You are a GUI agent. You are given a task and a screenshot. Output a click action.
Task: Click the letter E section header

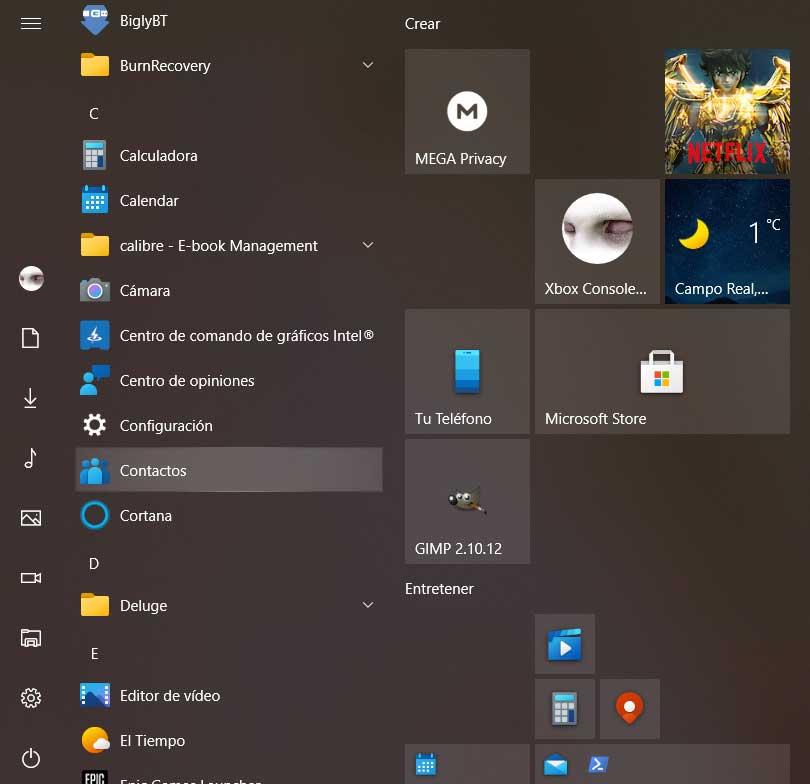pos(94,653)
